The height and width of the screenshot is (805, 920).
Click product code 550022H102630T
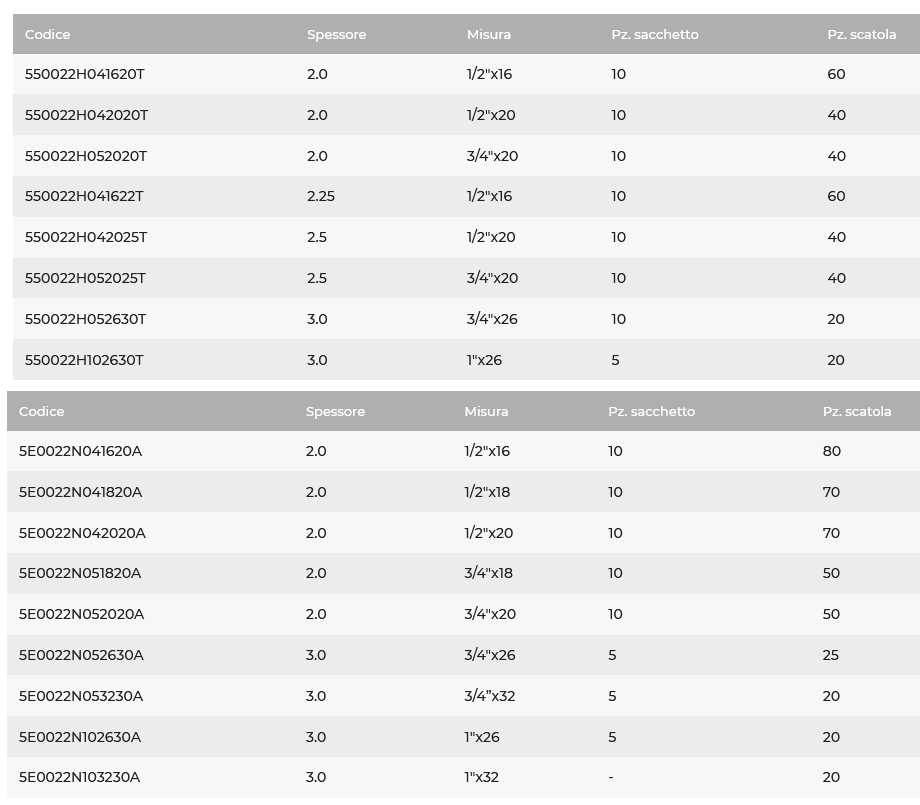84,360
